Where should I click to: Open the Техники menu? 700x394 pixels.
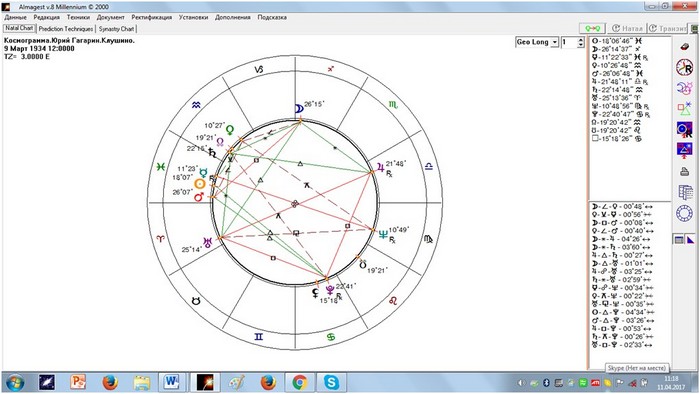point(78,17)
